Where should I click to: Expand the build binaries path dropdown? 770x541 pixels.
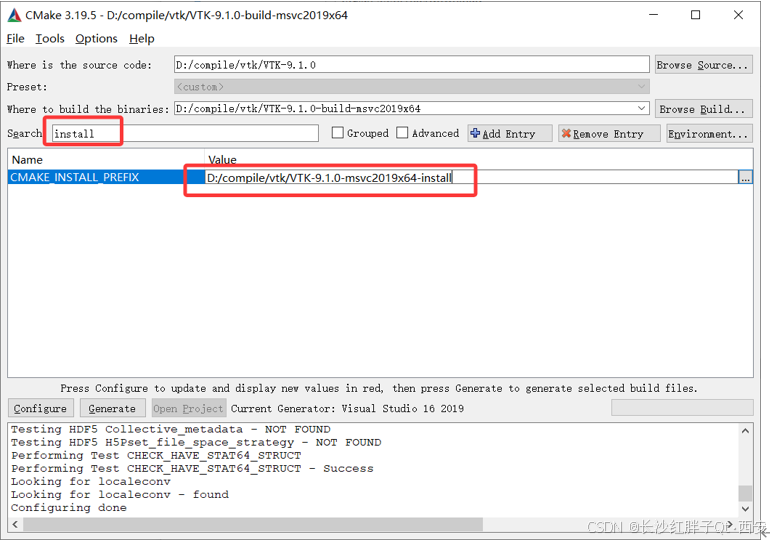click(641, 108)
